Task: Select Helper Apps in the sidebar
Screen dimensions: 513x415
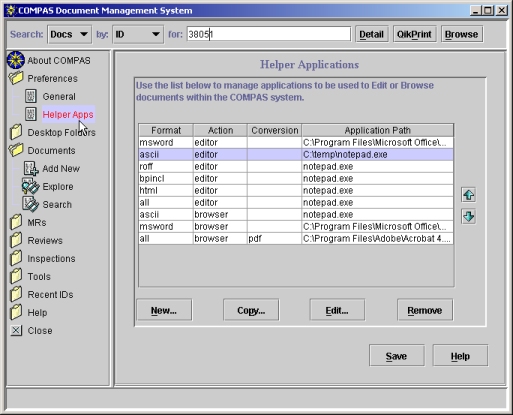Action: (x=68, y=114)
